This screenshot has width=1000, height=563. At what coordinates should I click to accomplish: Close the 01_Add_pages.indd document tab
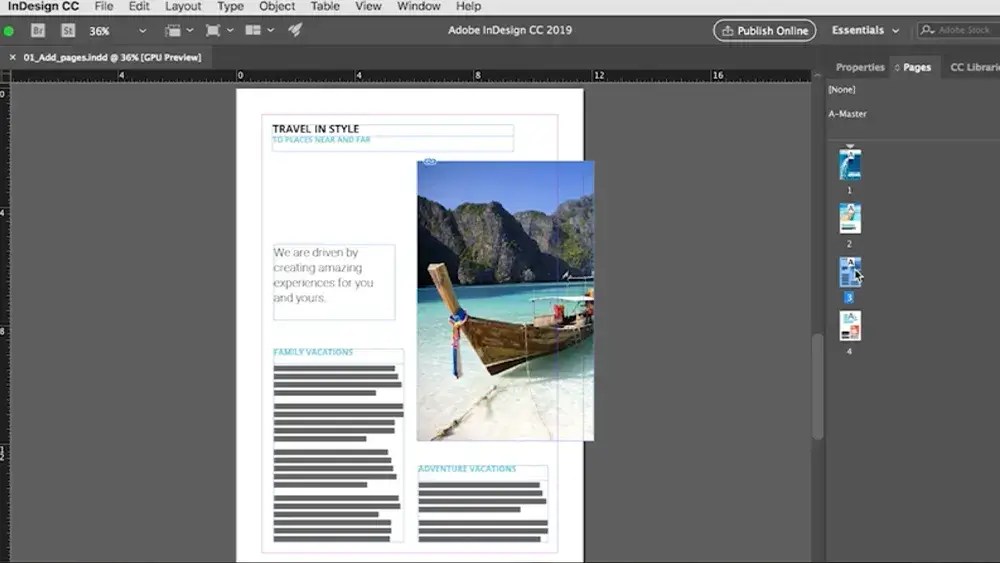click(x=12, y=57)
